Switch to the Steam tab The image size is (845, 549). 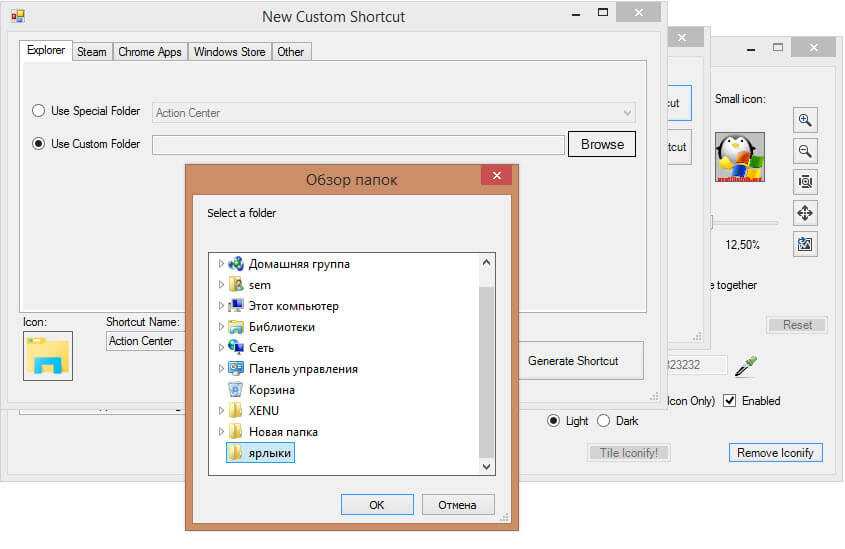click(92, 52)
